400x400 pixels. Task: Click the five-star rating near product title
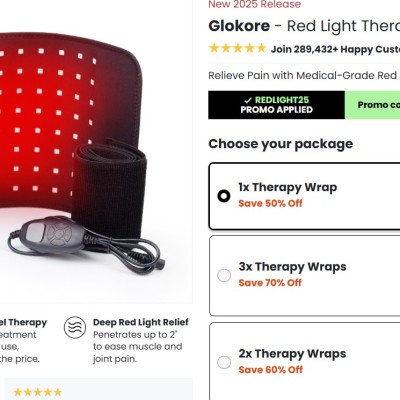pyautogui.click(x=237, y=48)
